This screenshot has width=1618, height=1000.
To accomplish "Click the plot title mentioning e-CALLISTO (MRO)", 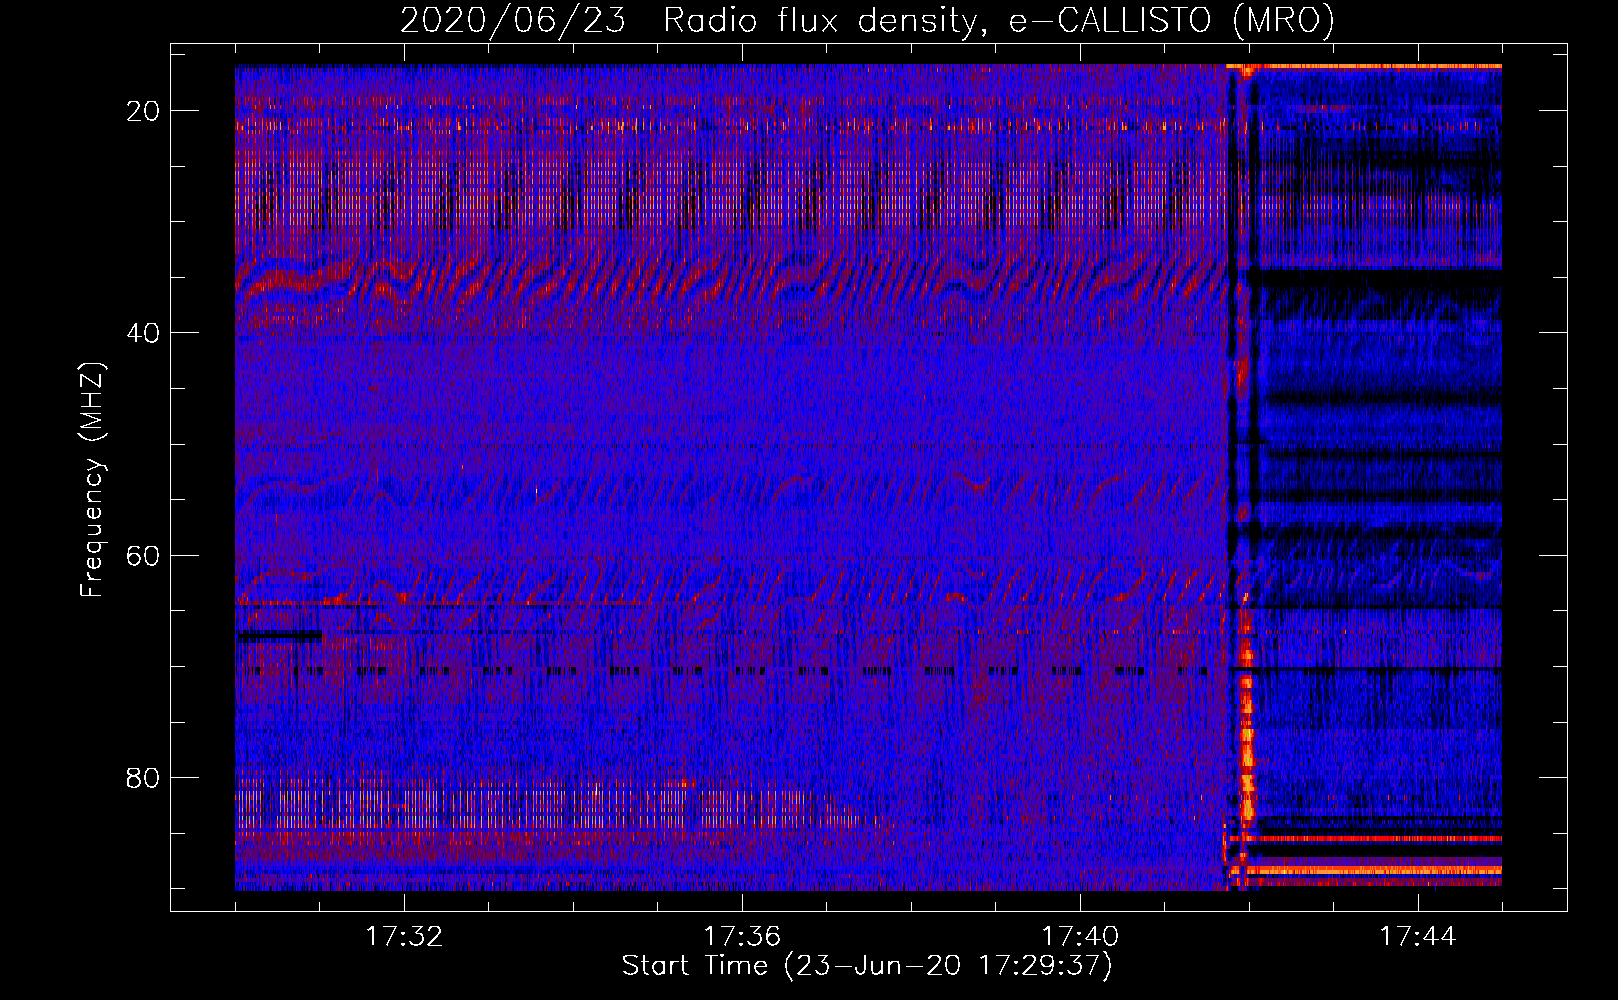I will (867, 20).
